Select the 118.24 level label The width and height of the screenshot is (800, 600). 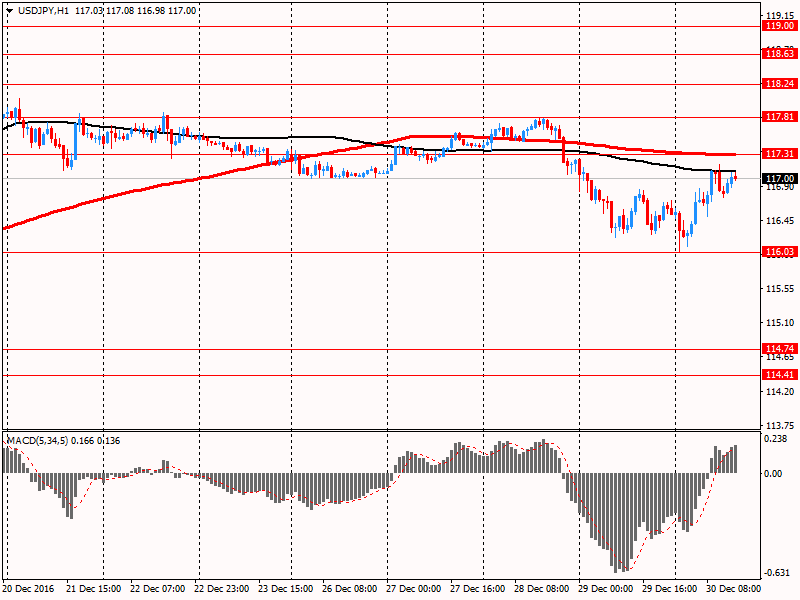point(779,85)
